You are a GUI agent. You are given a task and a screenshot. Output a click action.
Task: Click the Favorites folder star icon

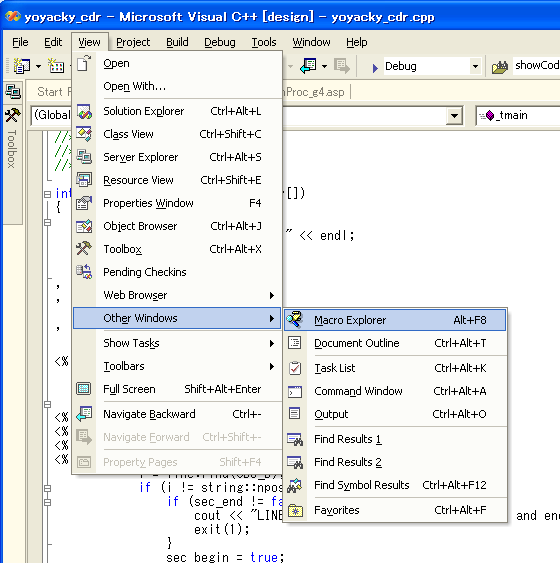click(295, 510)
